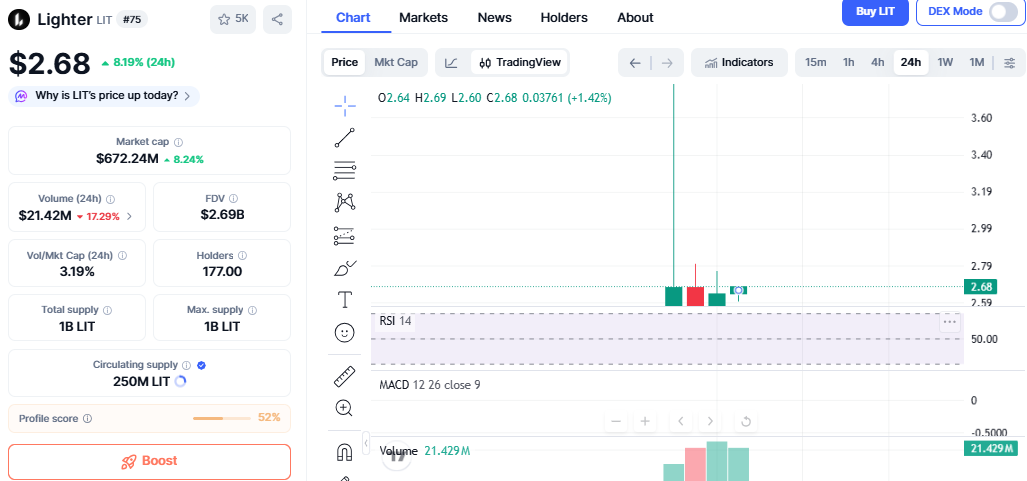Switch chart to Mkt Cap view
Image resolution: width=1027 pixels, height=481 pixels.
[396, 62]
